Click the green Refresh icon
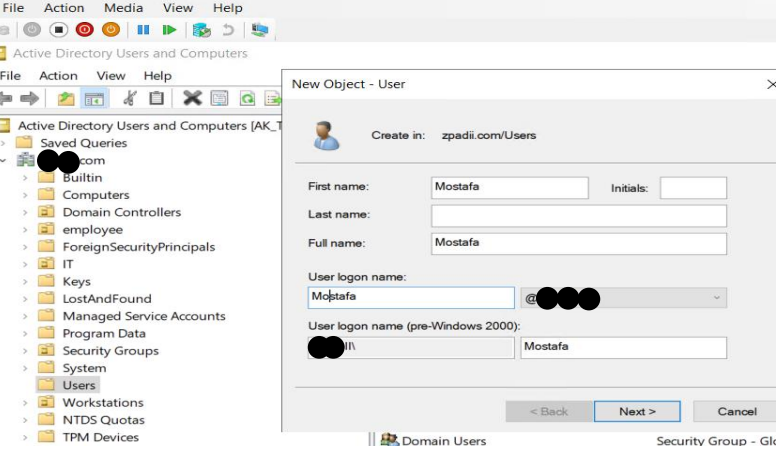The width and height of the screenshot is (779, 449). pyautogui.click(x=247, y=98)
